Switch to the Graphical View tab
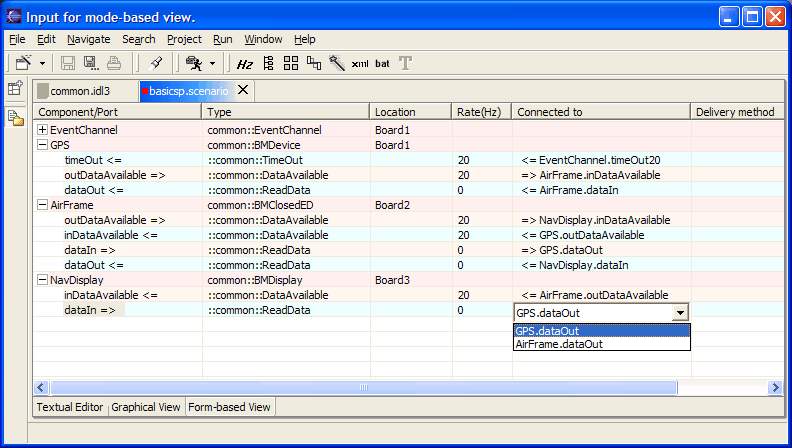The image size is (792, 448). tap(146, 407)
